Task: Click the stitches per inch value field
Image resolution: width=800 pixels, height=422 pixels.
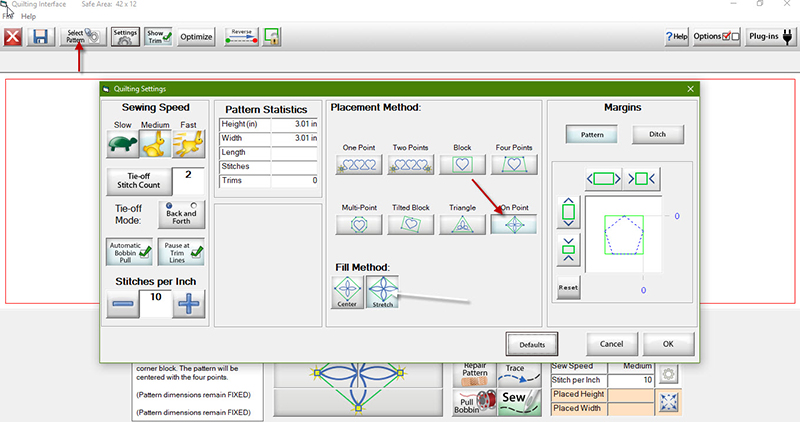Action: [x=156, y=303]
